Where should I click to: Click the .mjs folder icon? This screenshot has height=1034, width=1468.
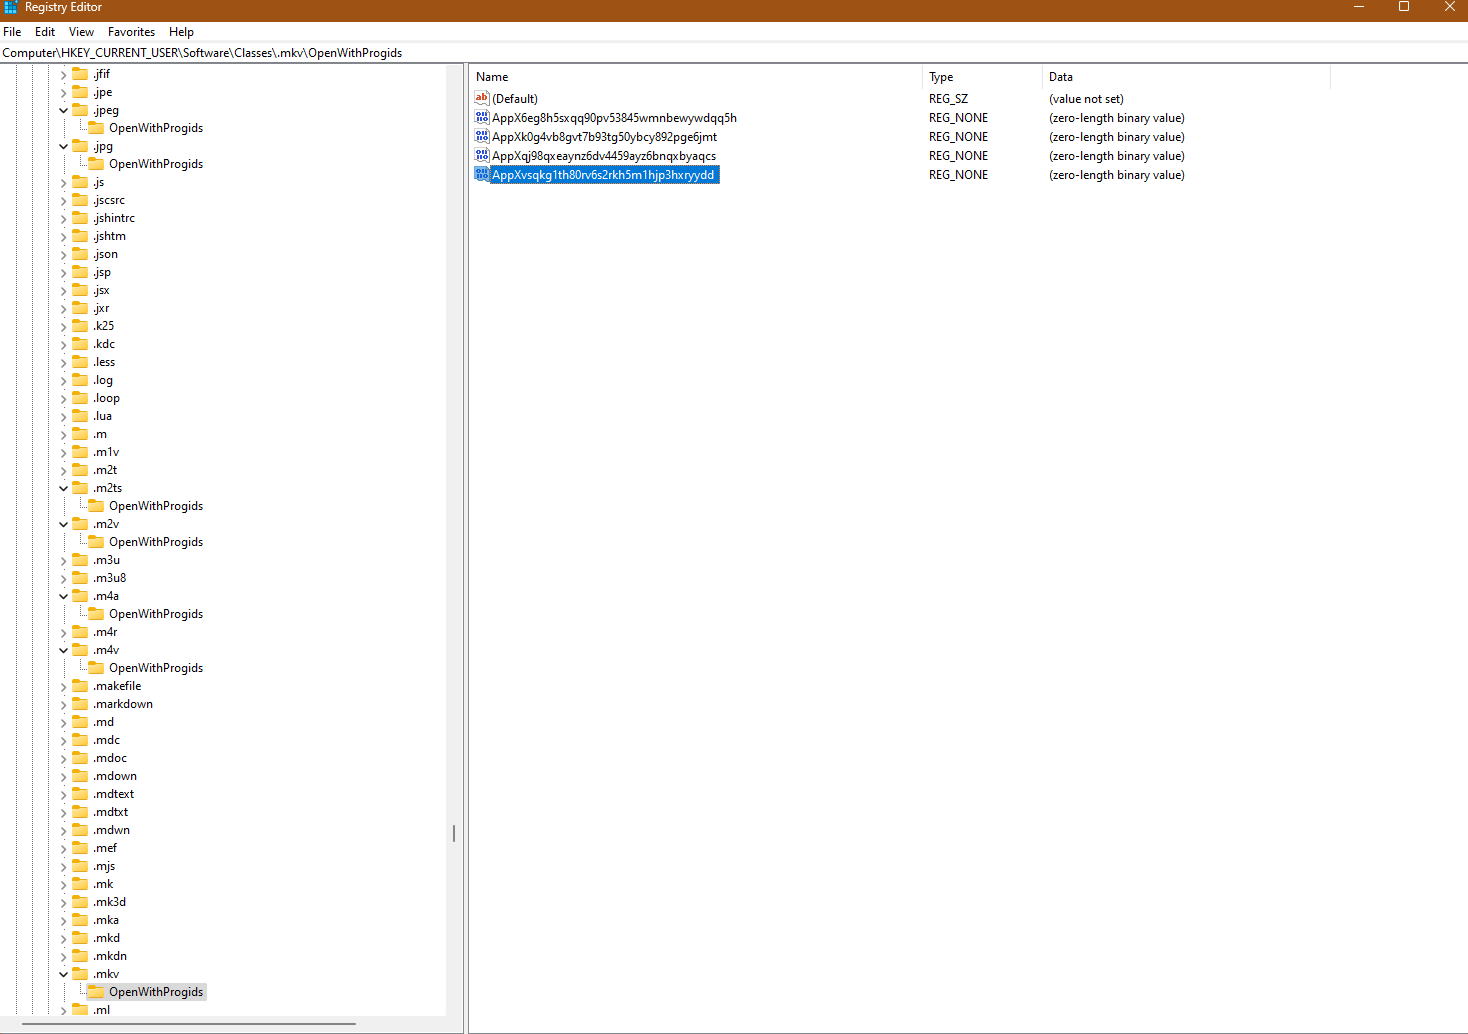(x=80, y=866)
